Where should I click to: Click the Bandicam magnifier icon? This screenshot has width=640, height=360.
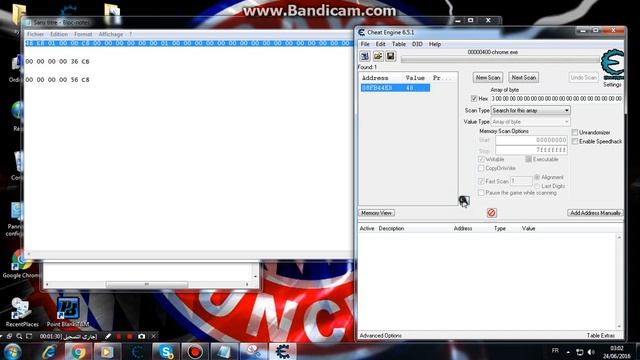[19, 336]
